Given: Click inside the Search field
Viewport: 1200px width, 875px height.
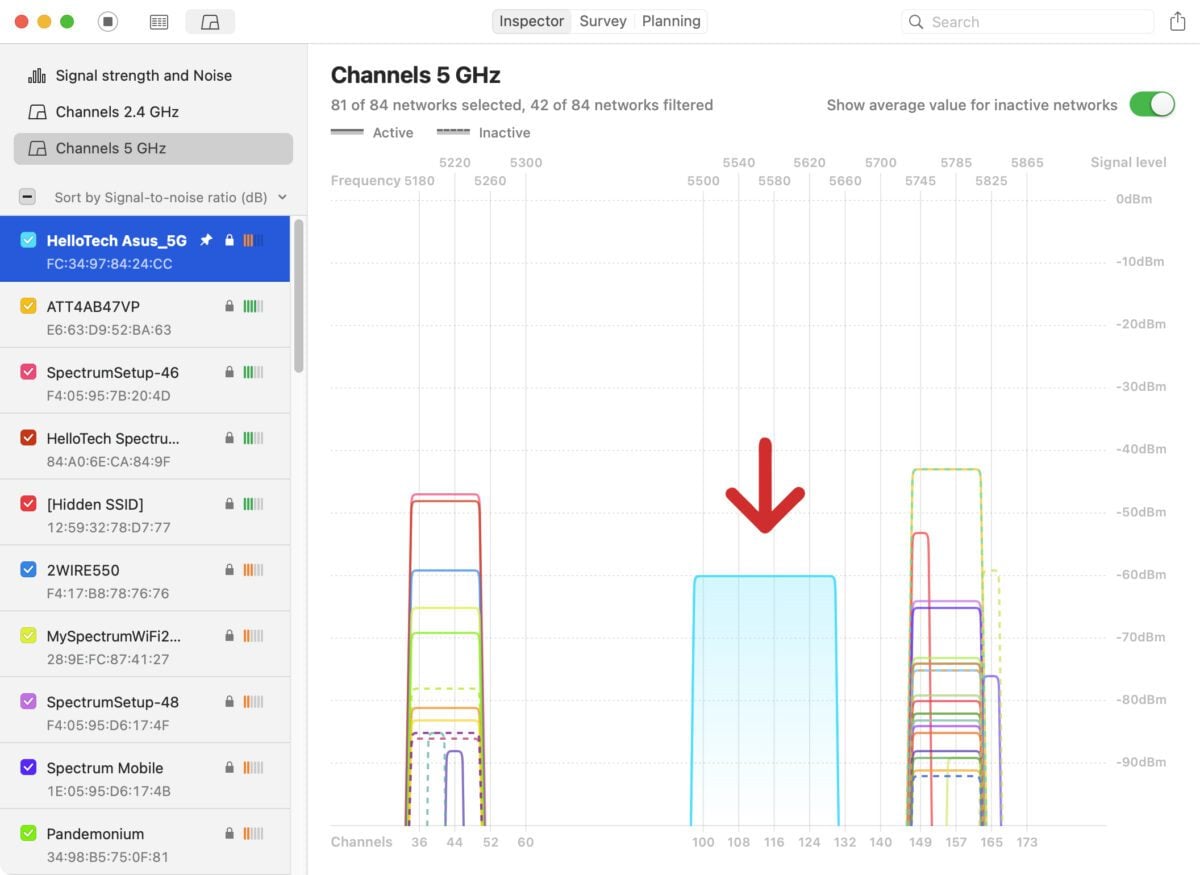Looking at the screenshot, I should pyautogui.click(x=1027, y=21).
